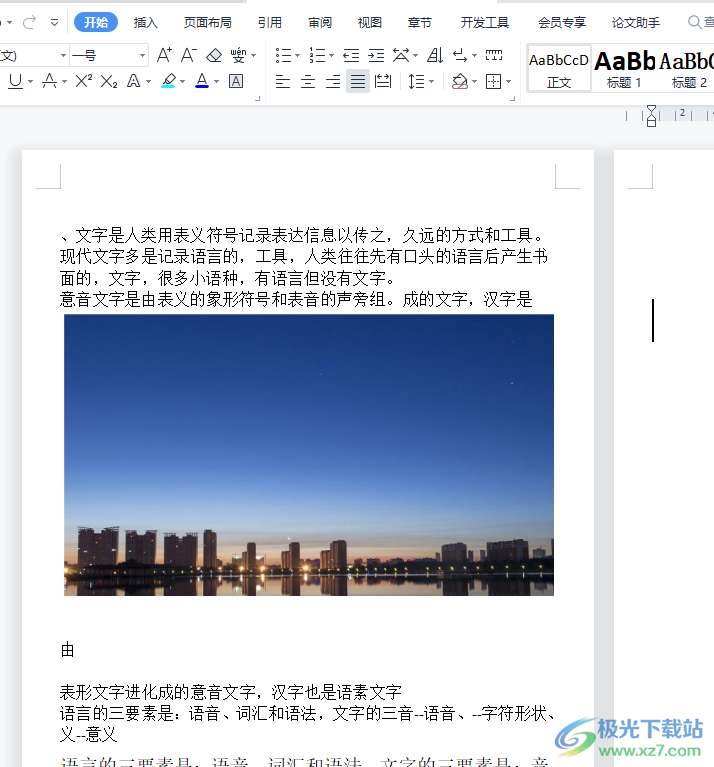Click the bulleted list icon
The height and width of the screenshot is (767, 714).
click(x=284, y=55)
